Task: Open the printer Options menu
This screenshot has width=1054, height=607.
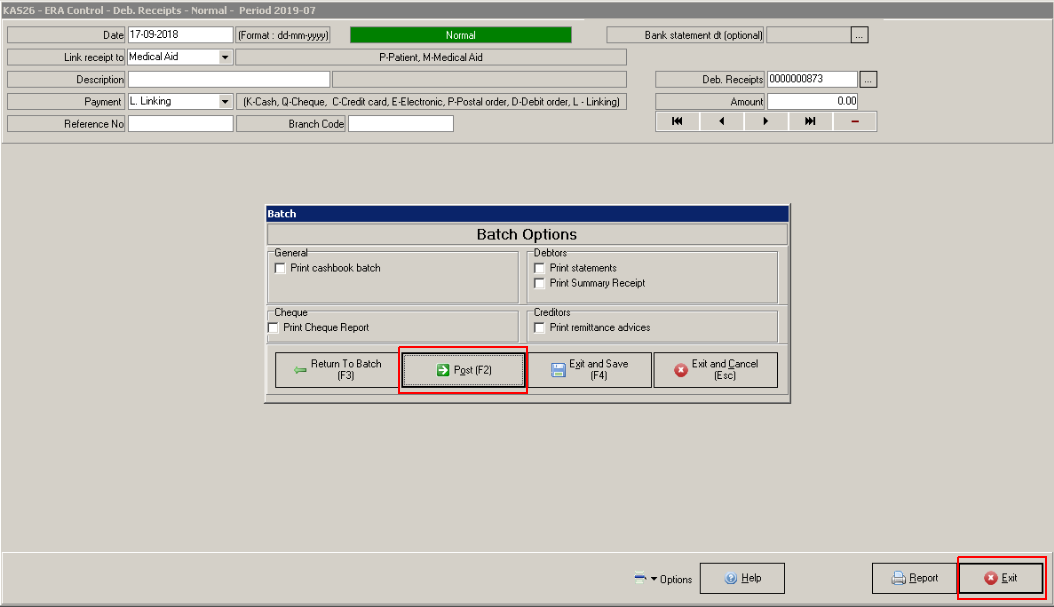Action: 663,579
